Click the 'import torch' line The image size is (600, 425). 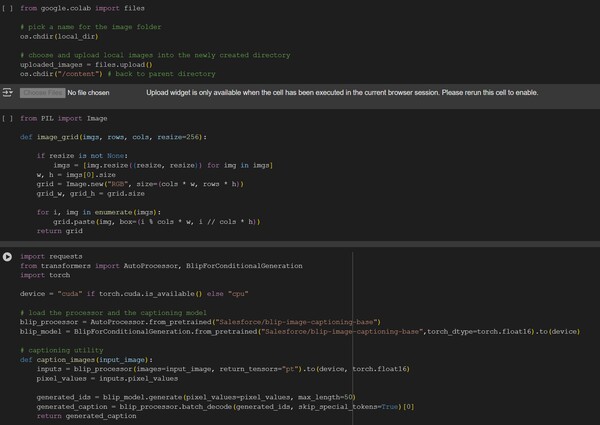tap(46, 276)
